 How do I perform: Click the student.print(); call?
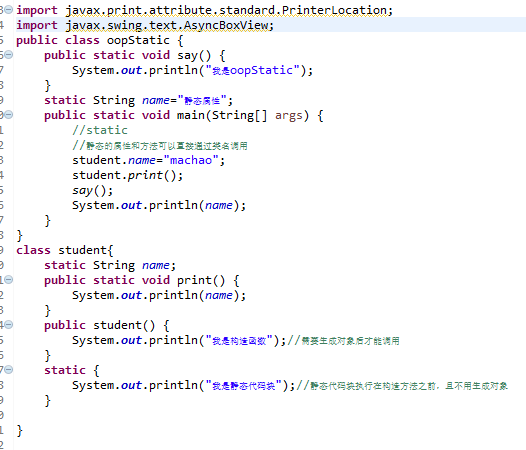(127, 176)
